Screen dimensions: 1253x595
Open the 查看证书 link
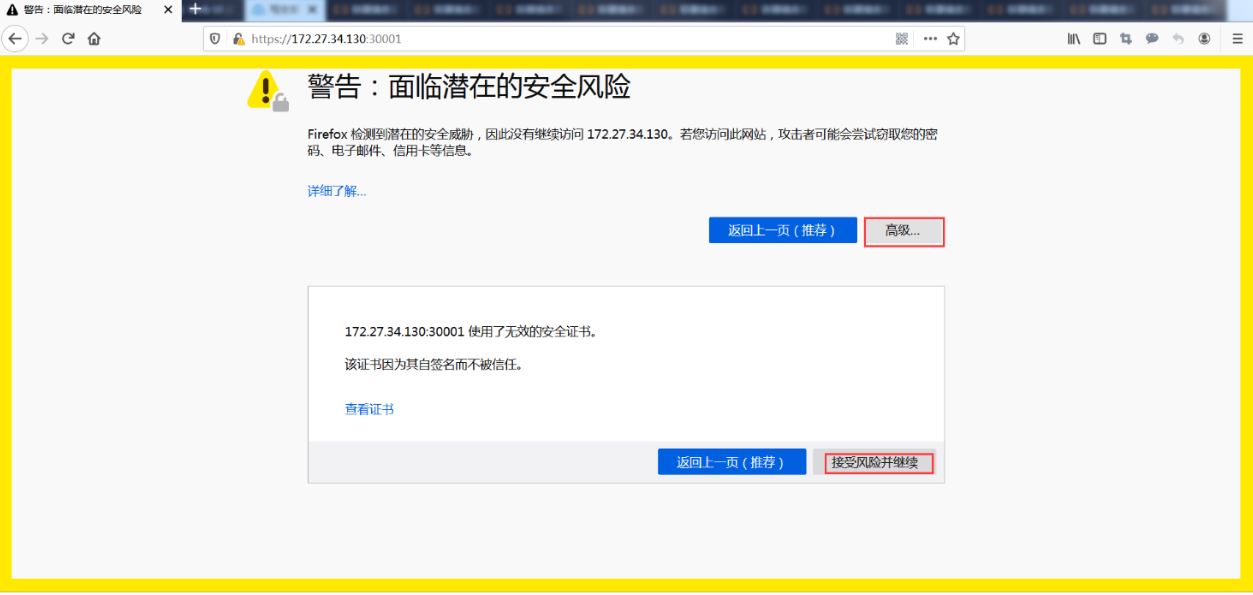[x=369, y=409]
